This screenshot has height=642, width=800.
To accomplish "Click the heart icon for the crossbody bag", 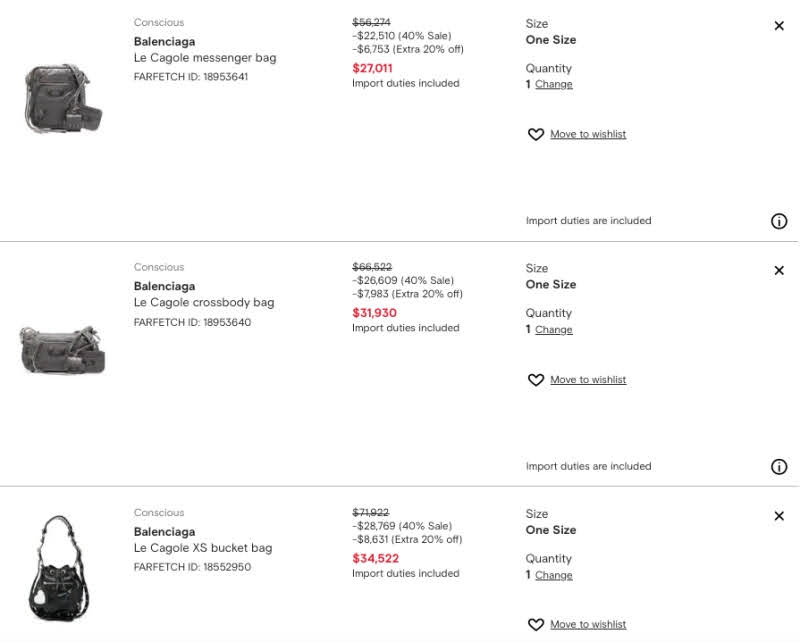I will 536,380.
